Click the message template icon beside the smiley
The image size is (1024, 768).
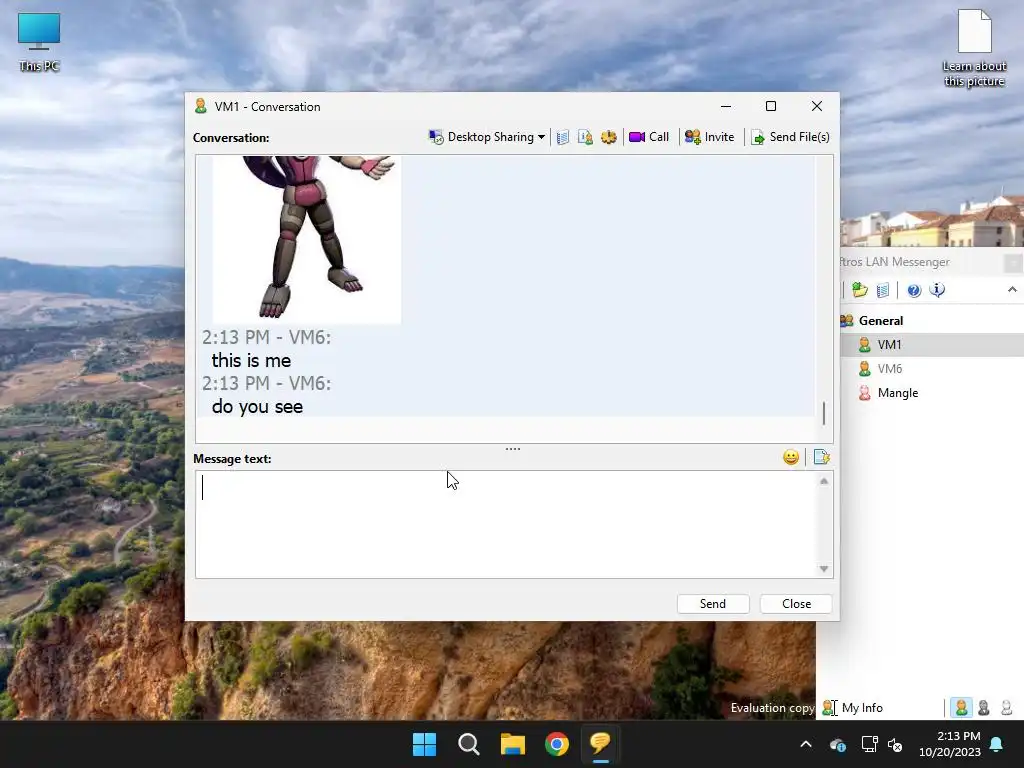pyautogui.click(x=822, y=457)
